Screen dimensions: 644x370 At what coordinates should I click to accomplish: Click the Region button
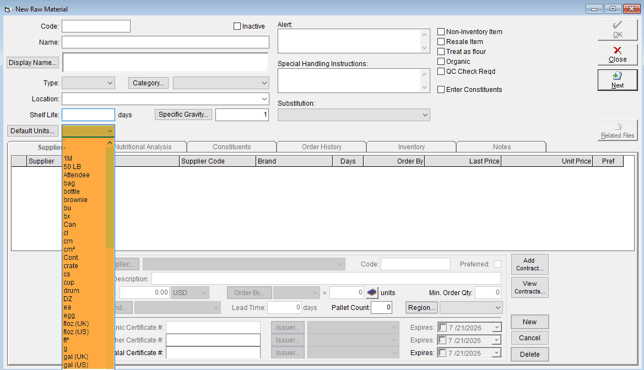pos(421,308)
